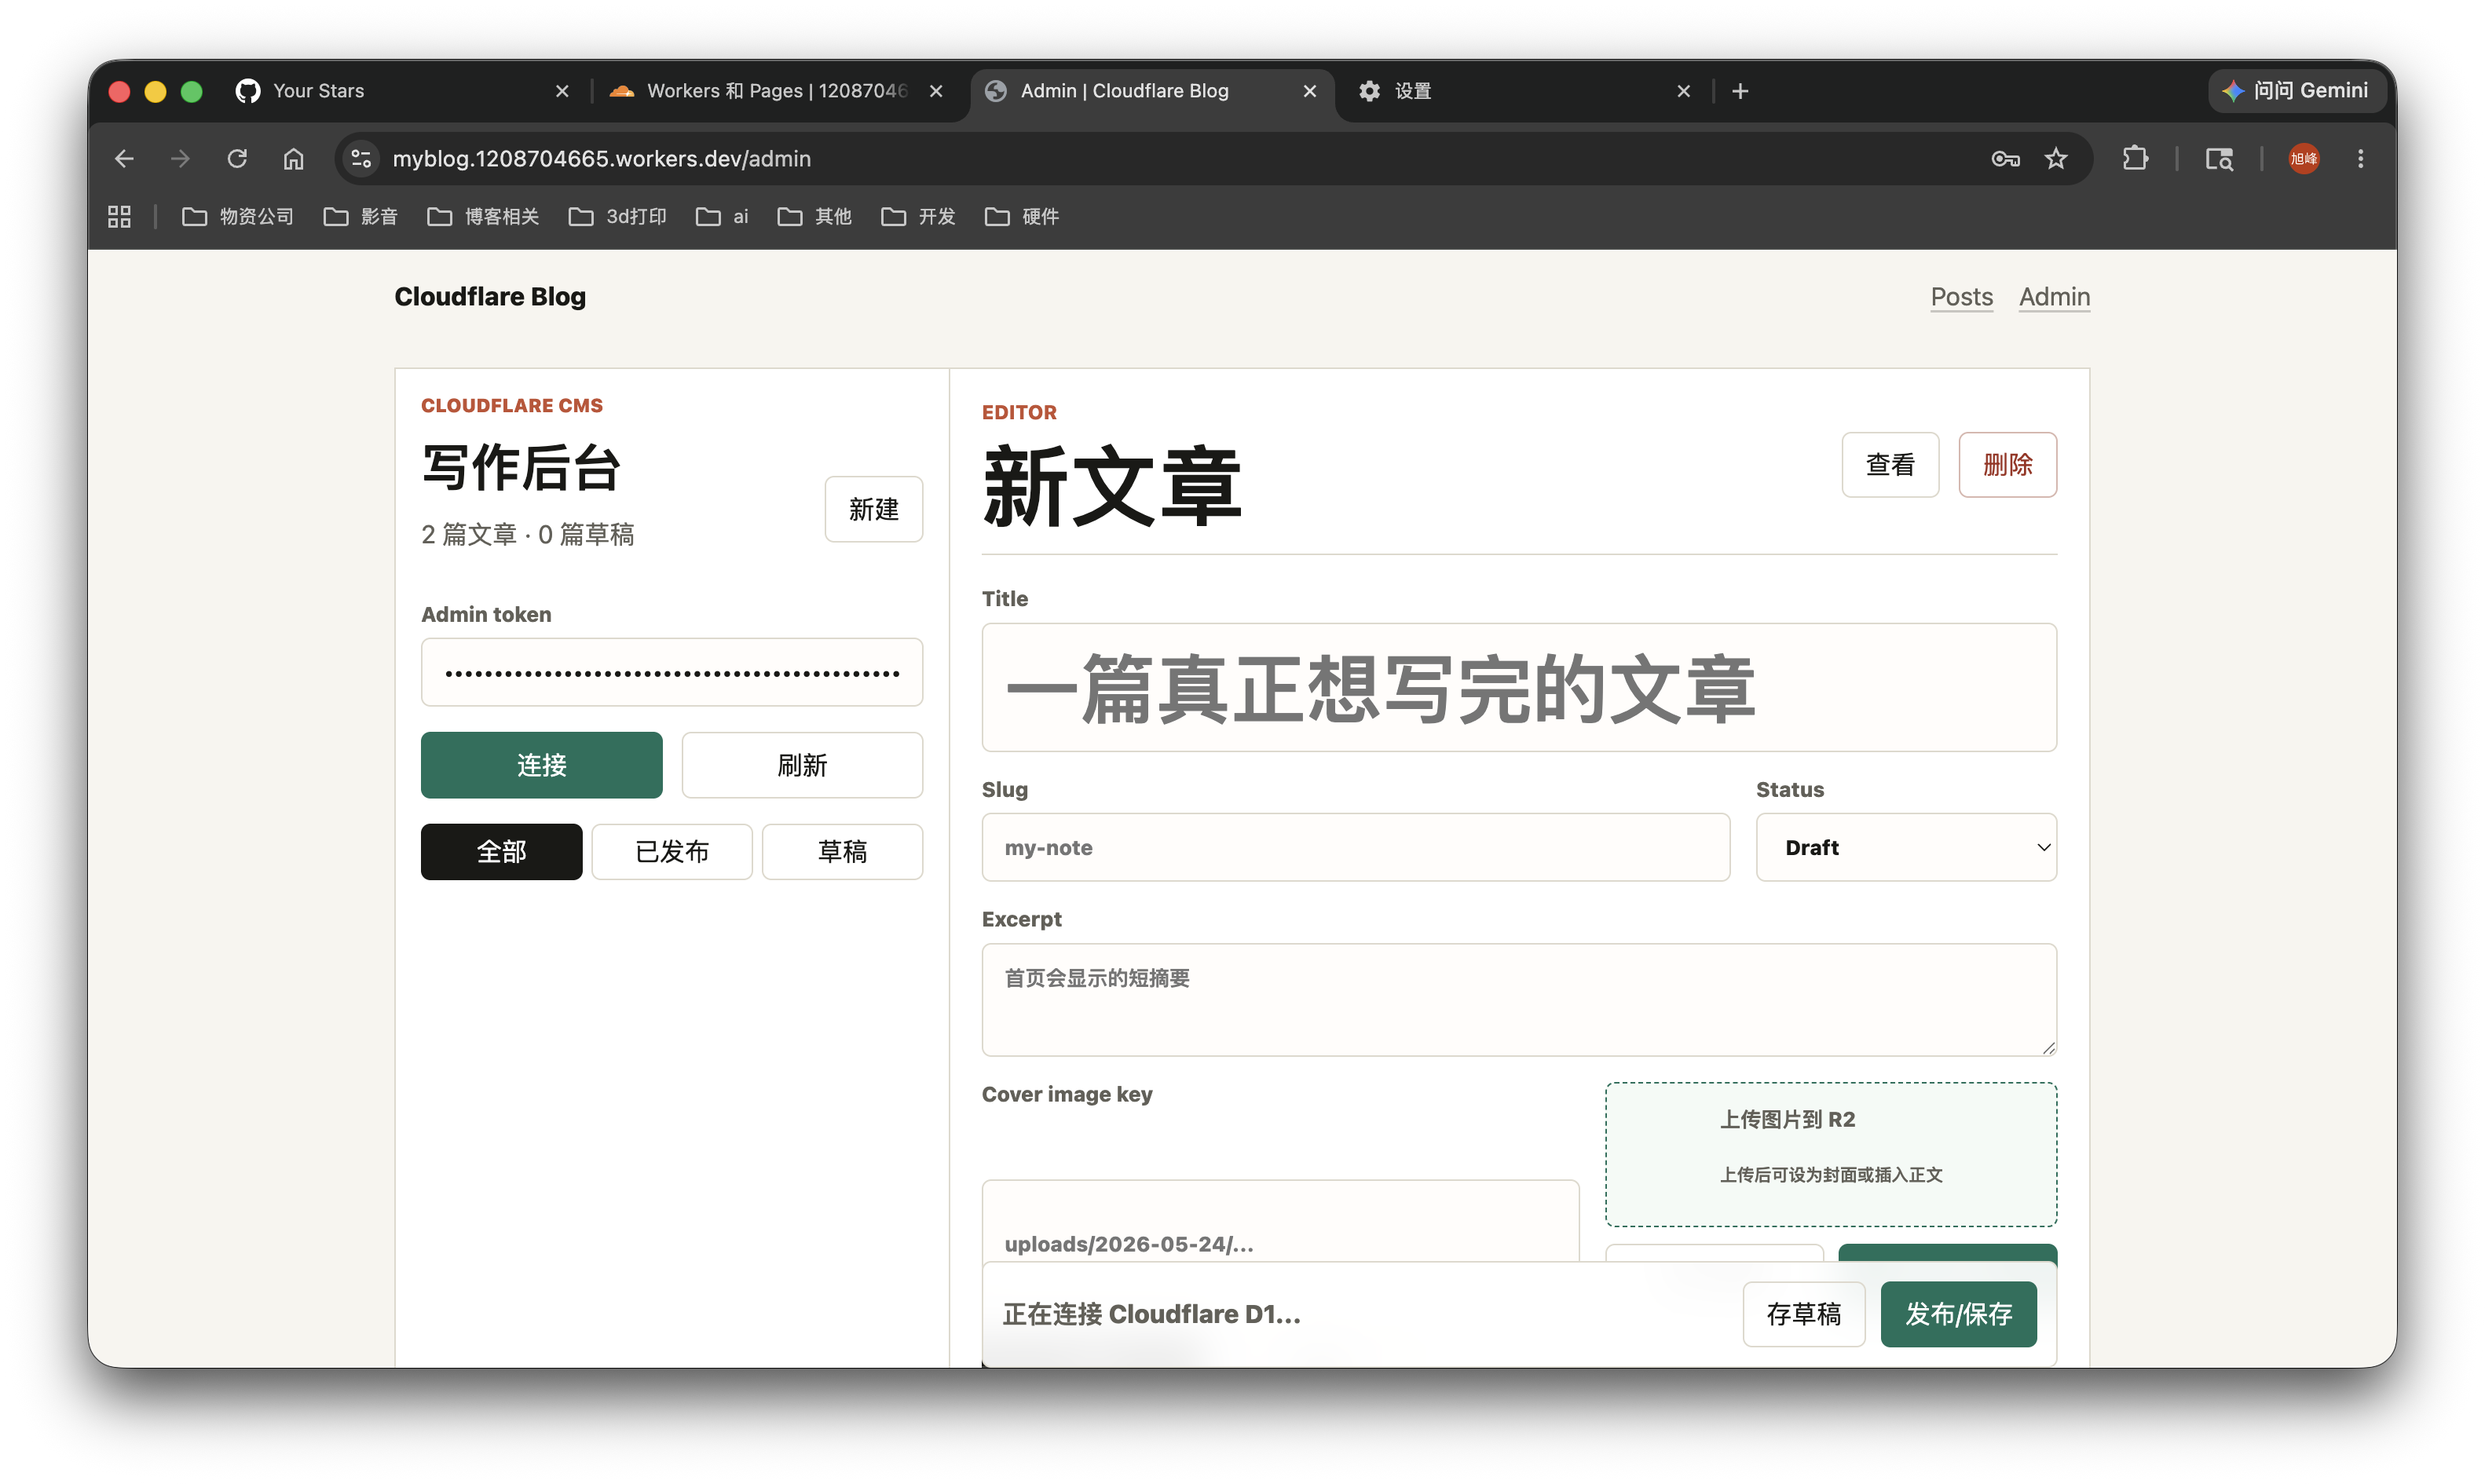Switch to the 设置 tab

[x=1525, y=91]
